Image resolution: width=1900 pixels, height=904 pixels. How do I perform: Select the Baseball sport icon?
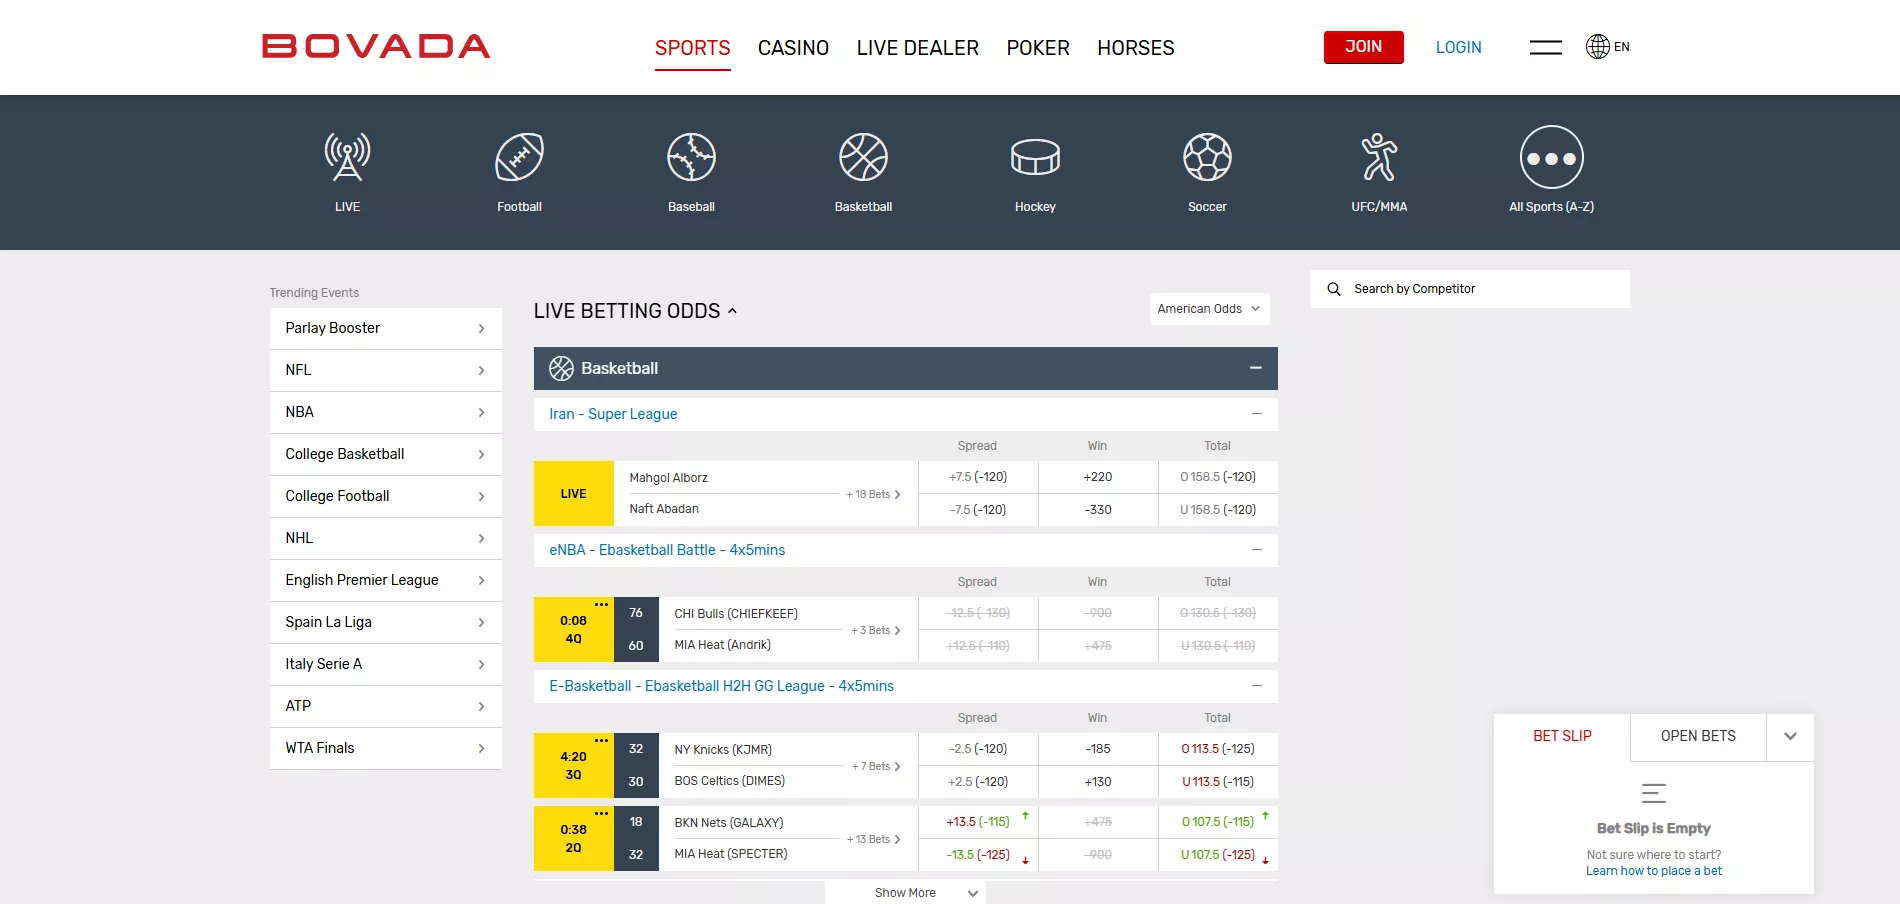691,157
